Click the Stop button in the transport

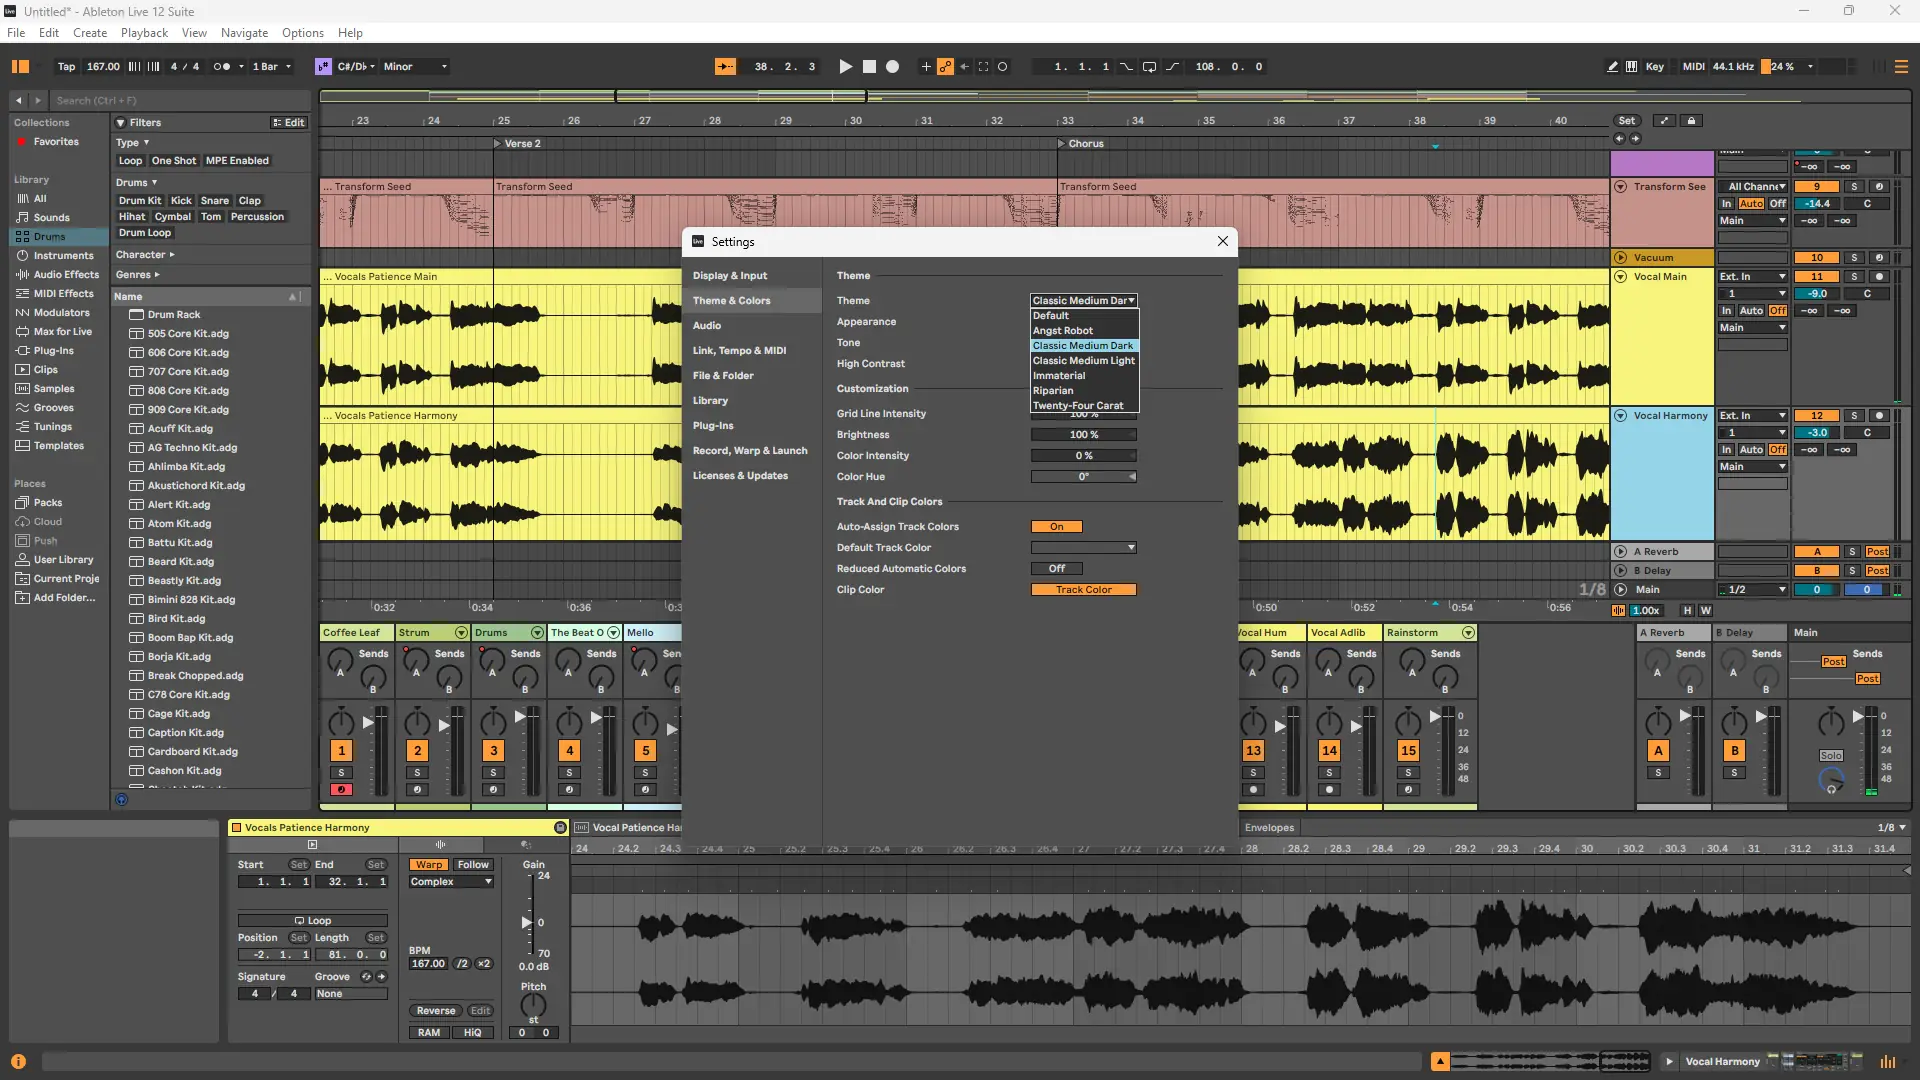869,67
